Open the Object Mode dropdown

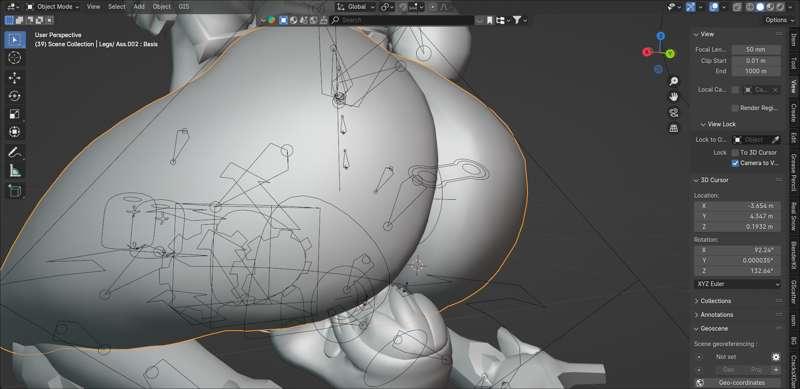coord(53,7)
